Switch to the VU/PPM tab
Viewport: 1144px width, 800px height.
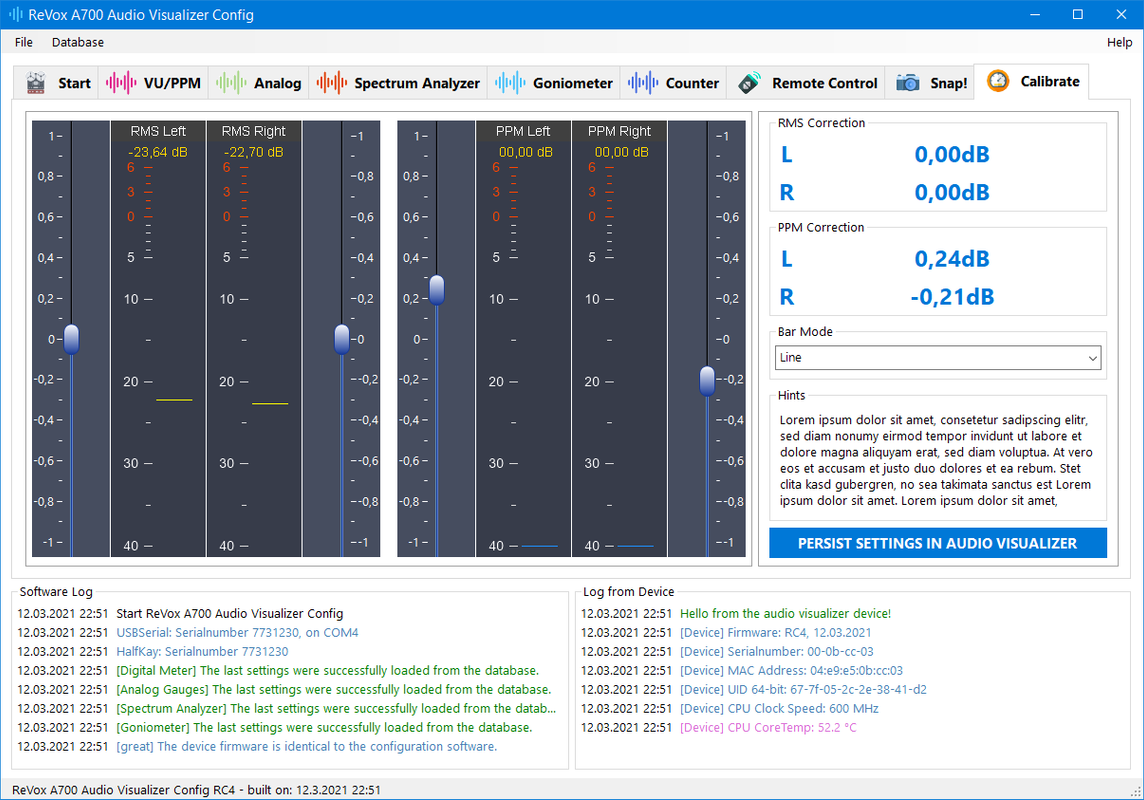pos(153,83)
